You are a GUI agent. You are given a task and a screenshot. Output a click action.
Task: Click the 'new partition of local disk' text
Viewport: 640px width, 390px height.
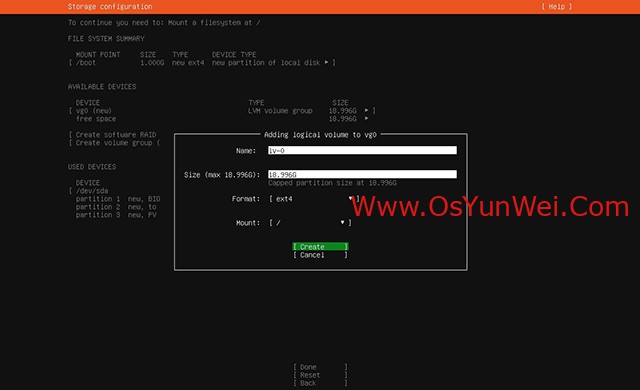click(x=266, y=62)
